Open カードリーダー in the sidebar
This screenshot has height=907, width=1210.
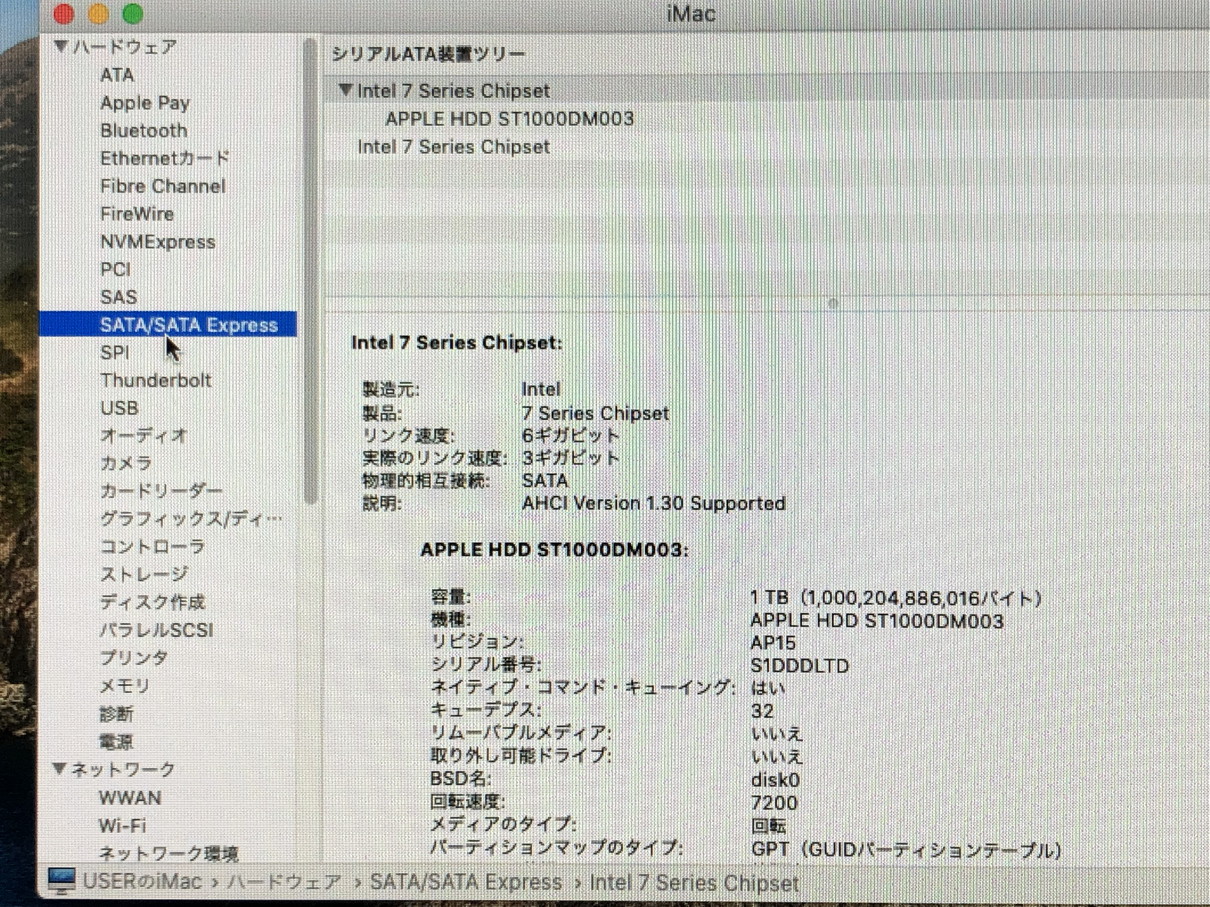coord(161,491)
